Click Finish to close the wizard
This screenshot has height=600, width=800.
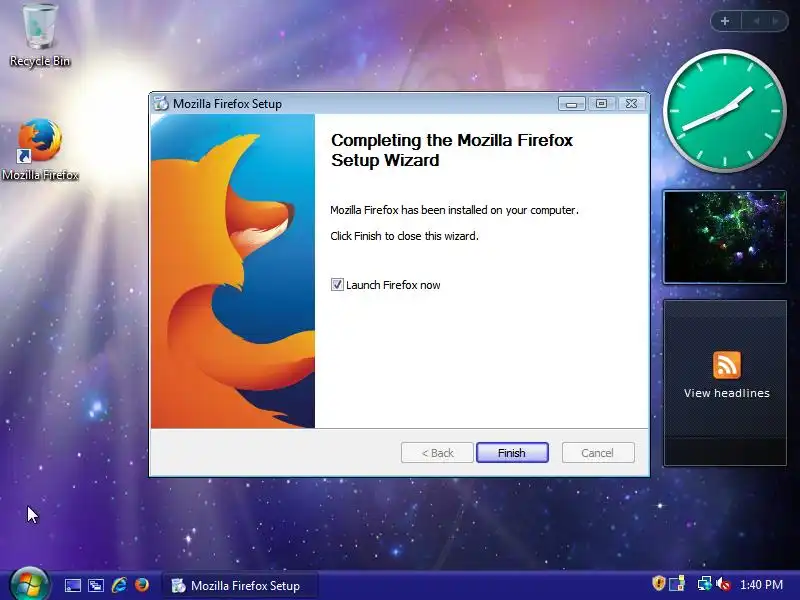[512, 453]
